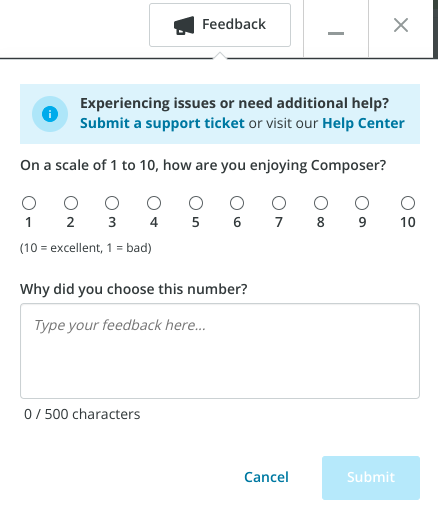The height and width of the screenshot is (505, 438).
Task: Select rating 5 radio button
Action: [x=196, y=203]
